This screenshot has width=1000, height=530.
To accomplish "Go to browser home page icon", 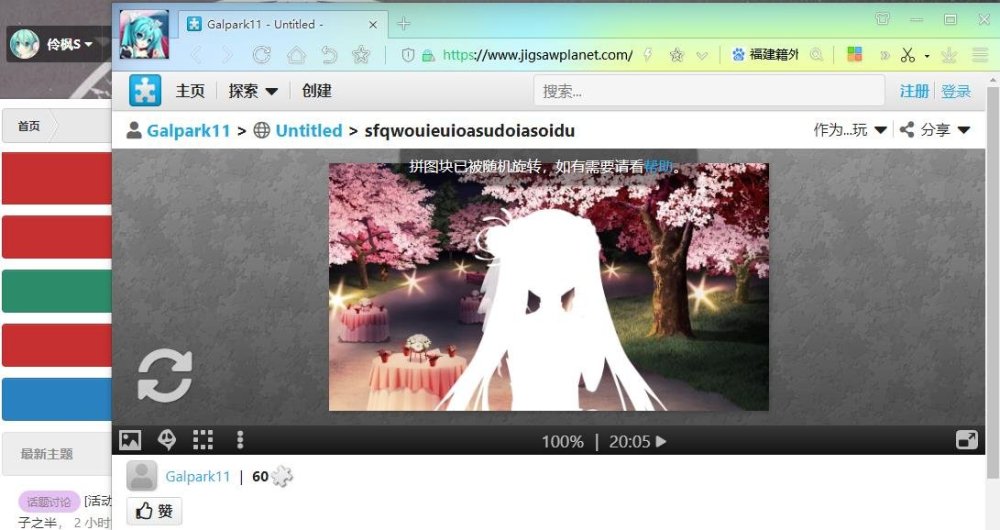I will click(x=296, y=55).
